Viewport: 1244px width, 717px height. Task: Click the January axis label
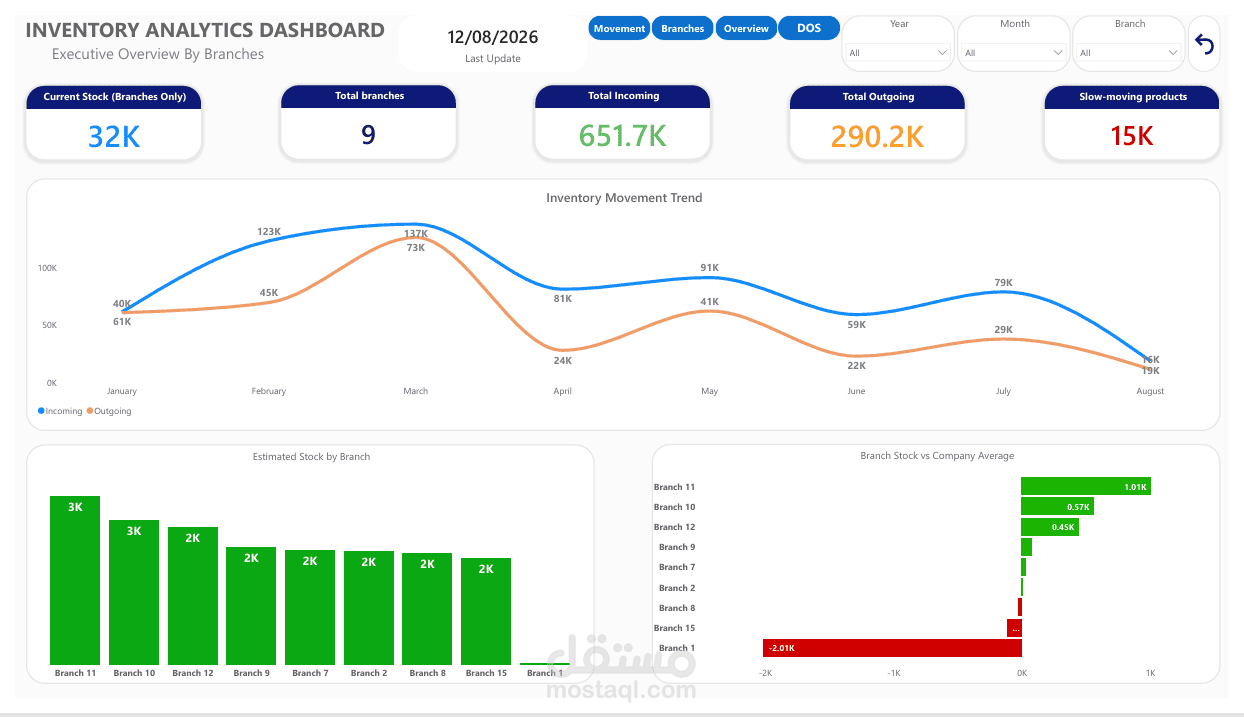[x=122, y=391]
